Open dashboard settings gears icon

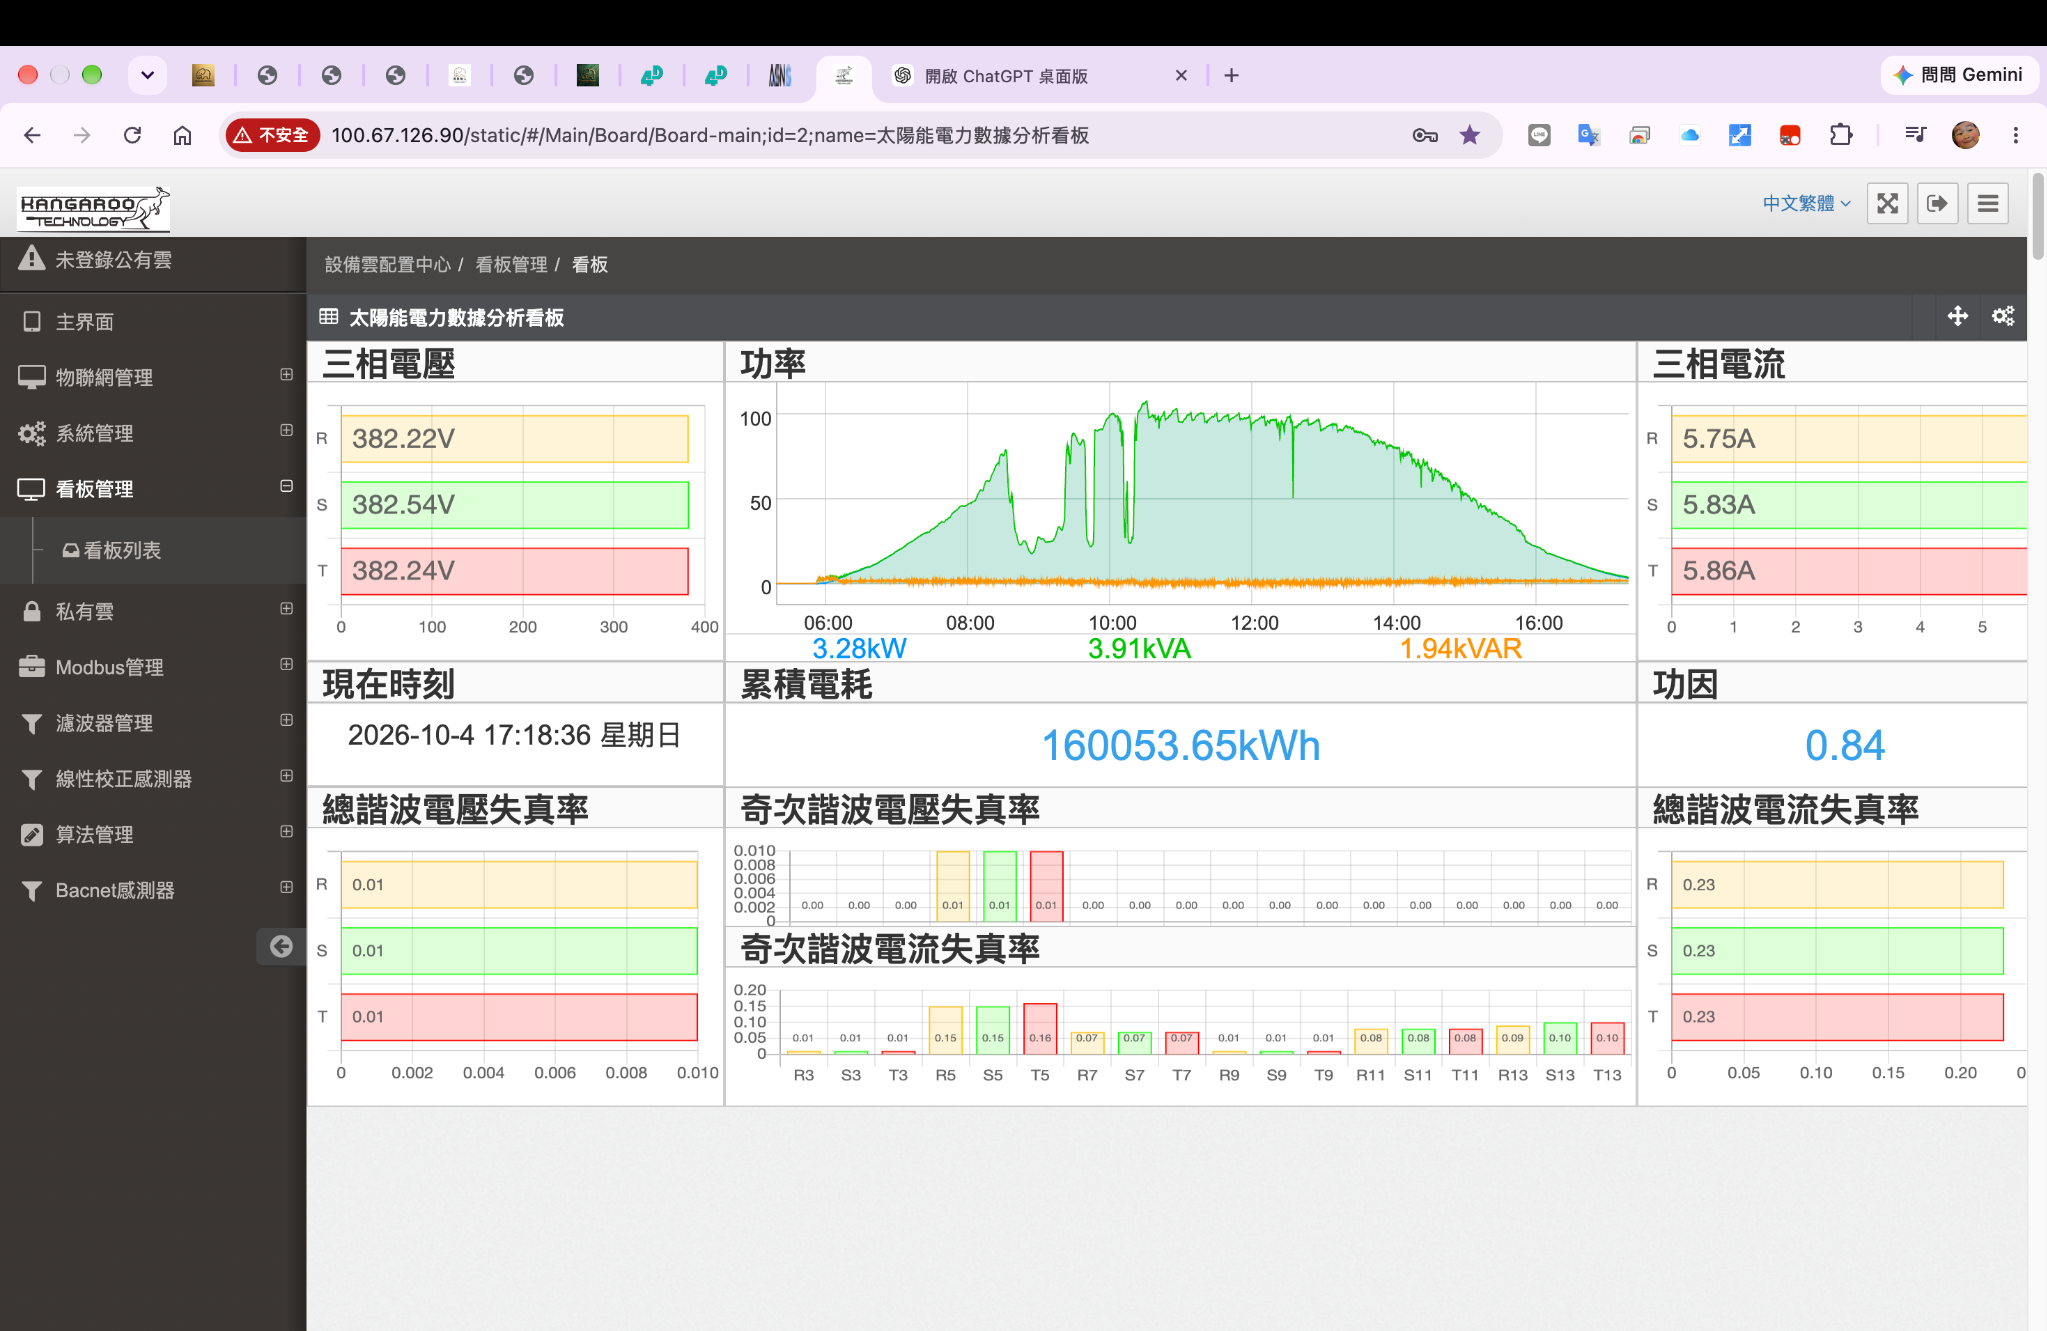(2003, 317)
